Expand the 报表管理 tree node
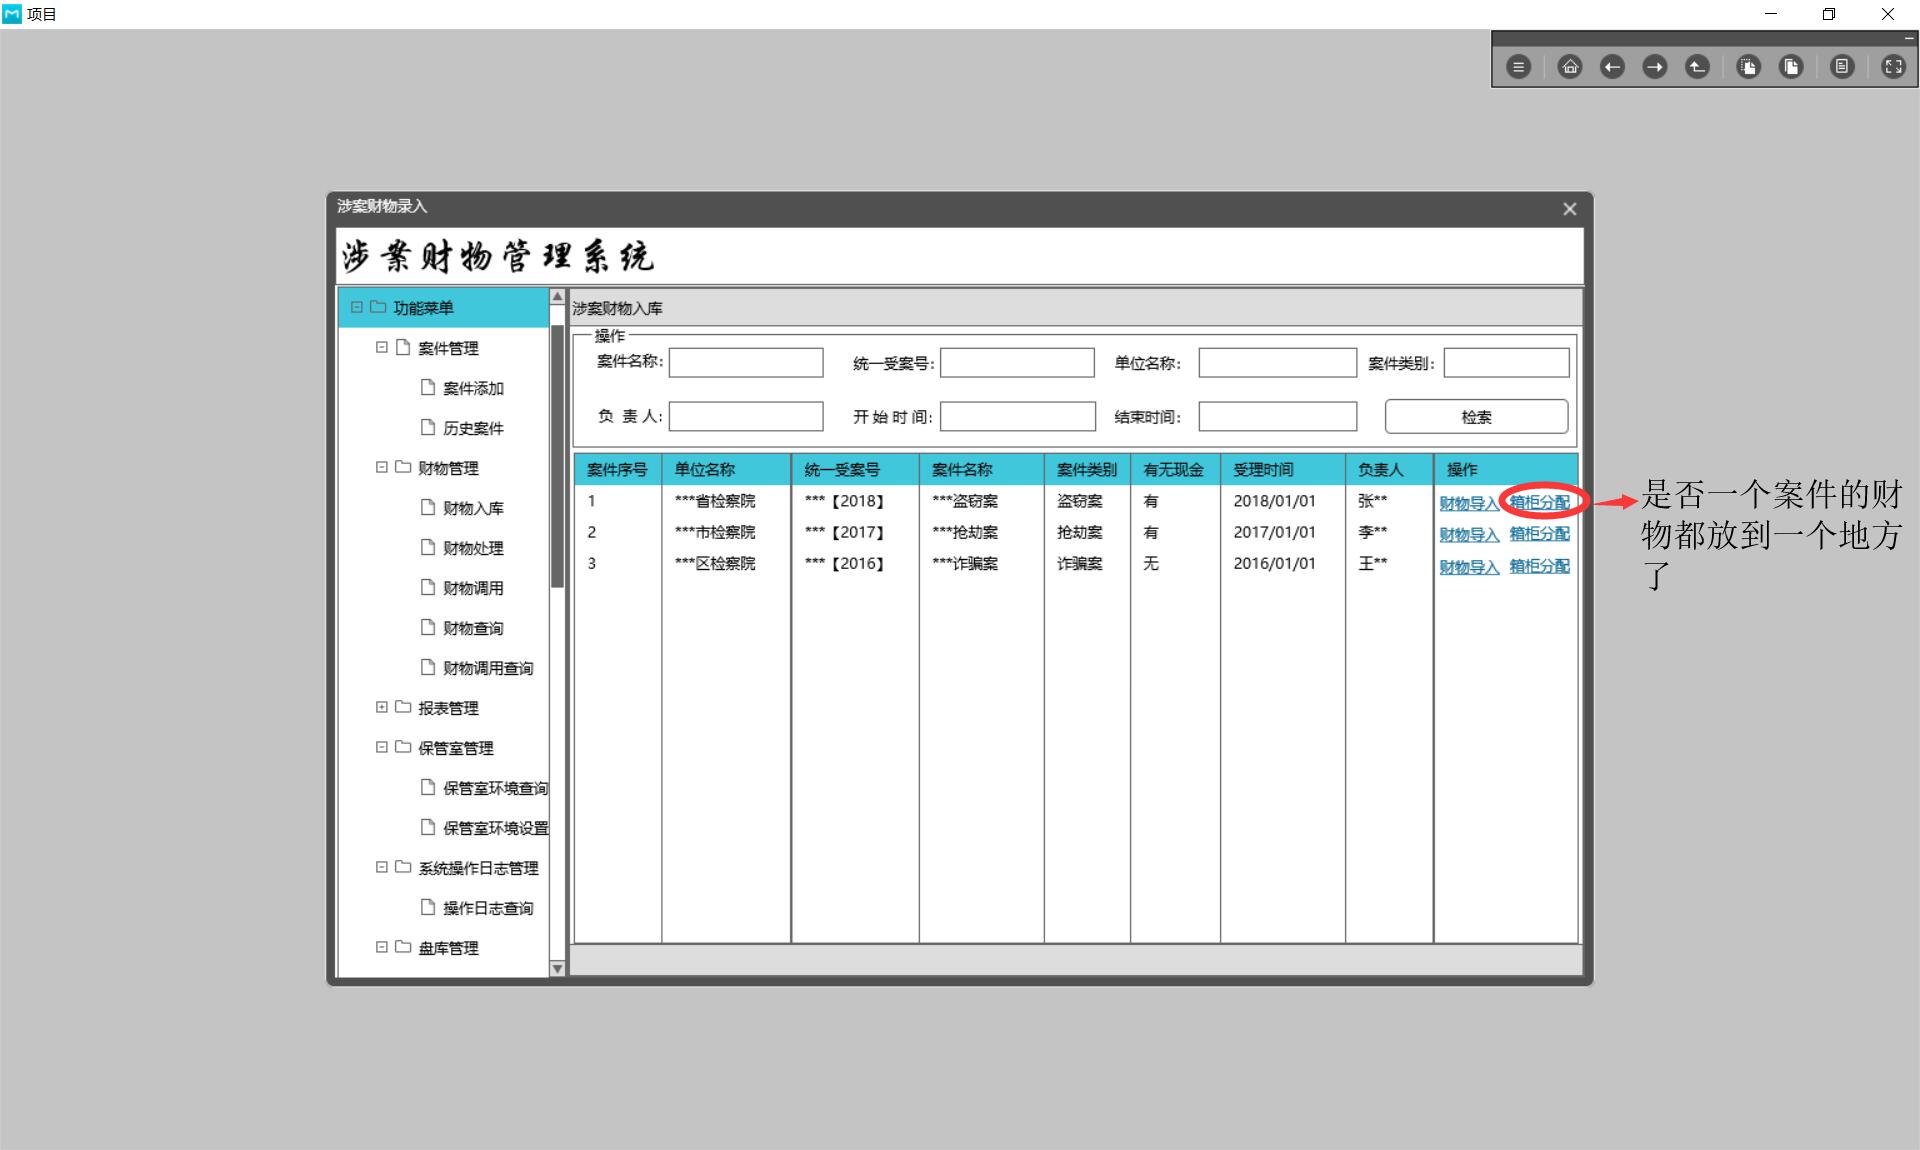This screenshot has height=1150, width=1920. tap(381, 707)
